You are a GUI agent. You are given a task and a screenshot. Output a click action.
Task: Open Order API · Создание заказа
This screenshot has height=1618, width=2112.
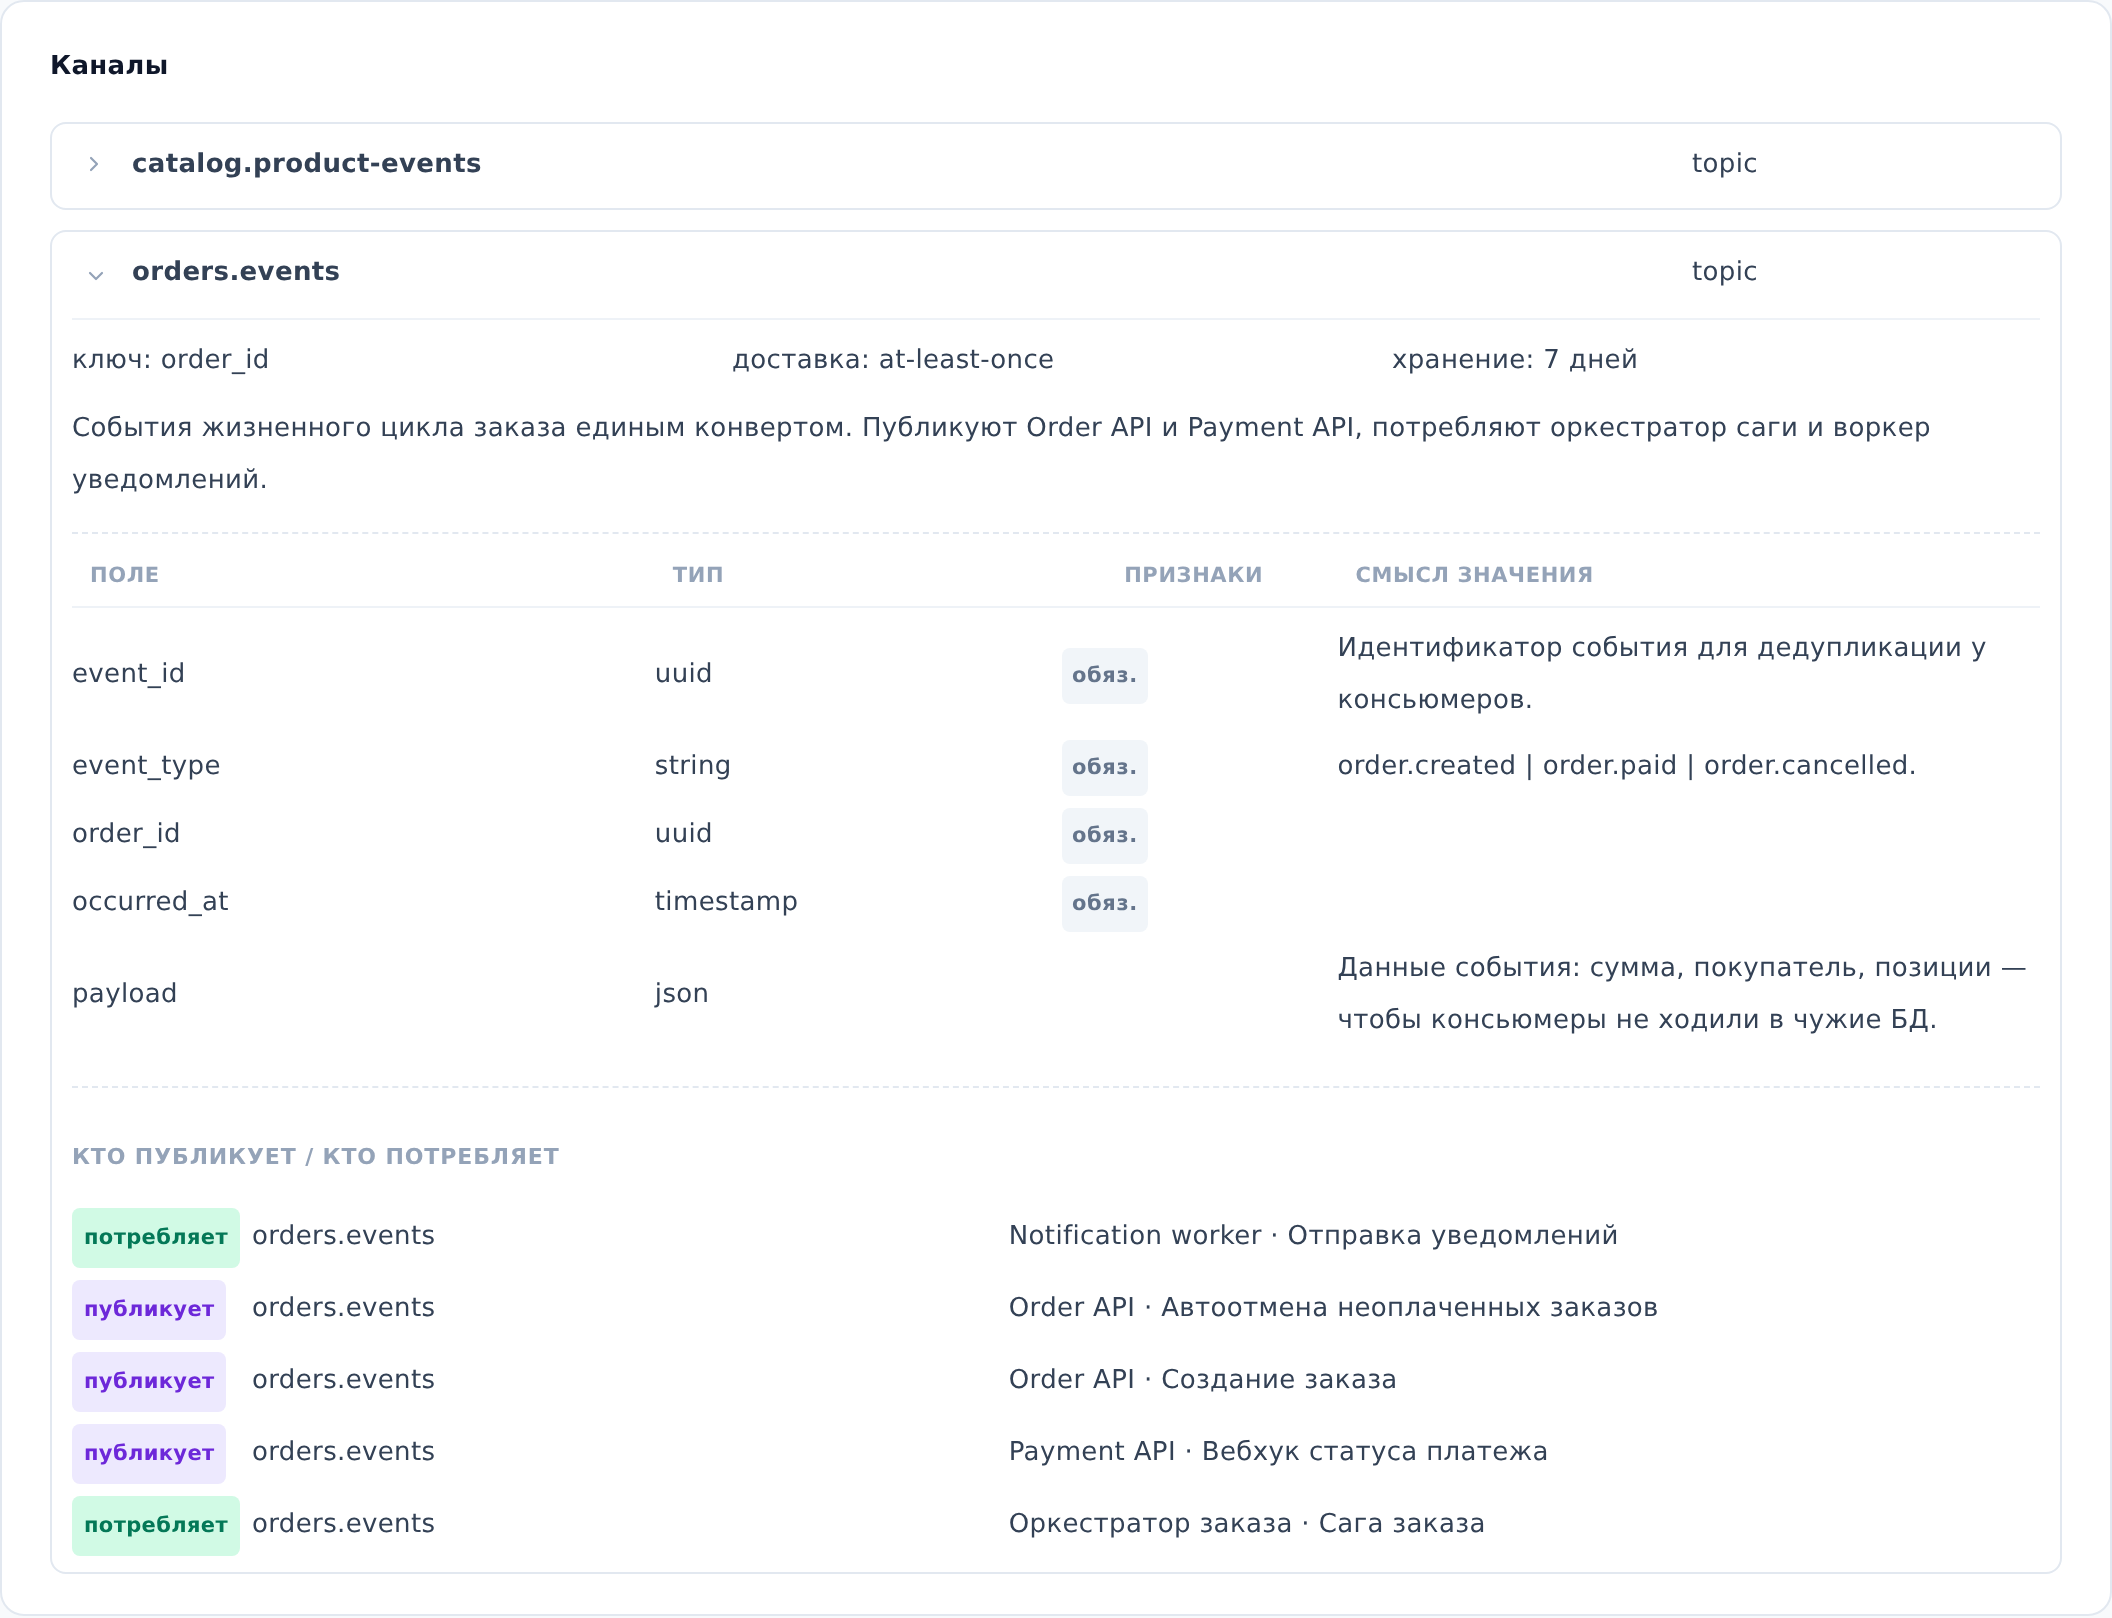[x=1202, y=1379]
